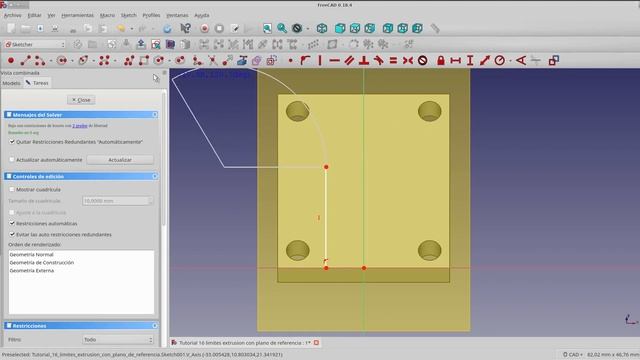Apply the Tangent constraint
The image size is (640, 360).
point(378,61)
